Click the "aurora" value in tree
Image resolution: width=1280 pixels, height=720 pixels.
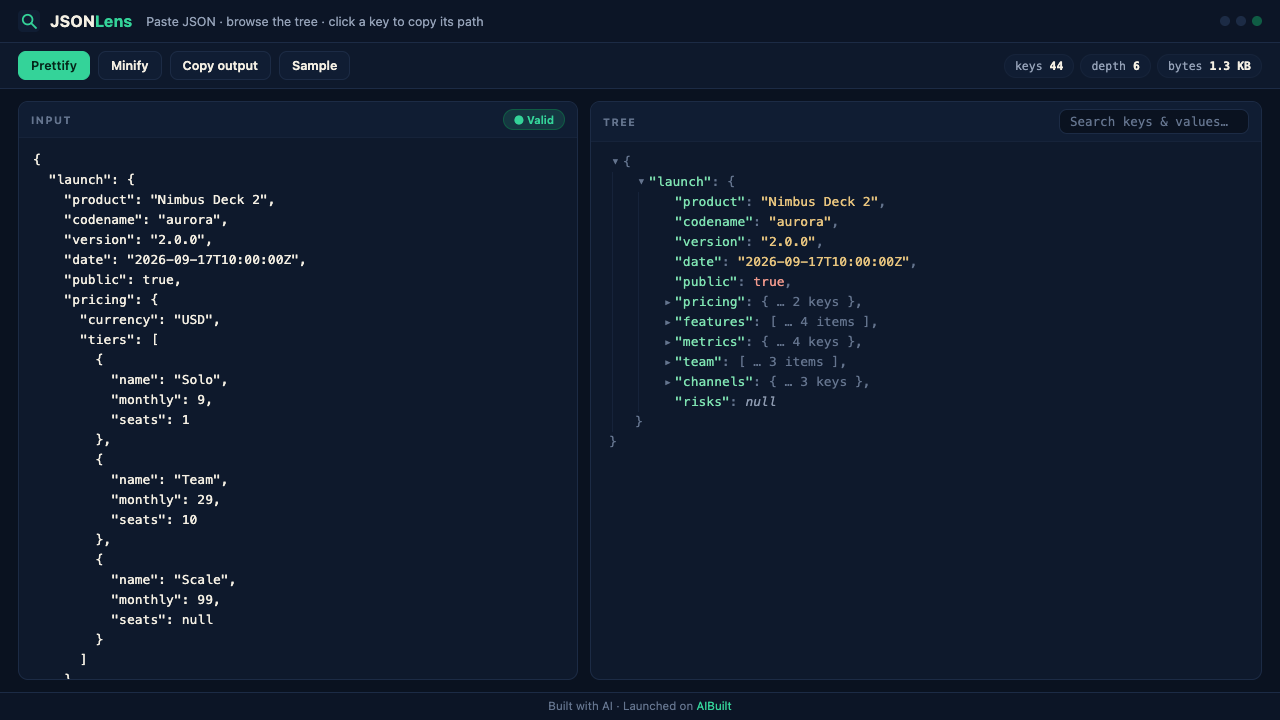point(800,221)
